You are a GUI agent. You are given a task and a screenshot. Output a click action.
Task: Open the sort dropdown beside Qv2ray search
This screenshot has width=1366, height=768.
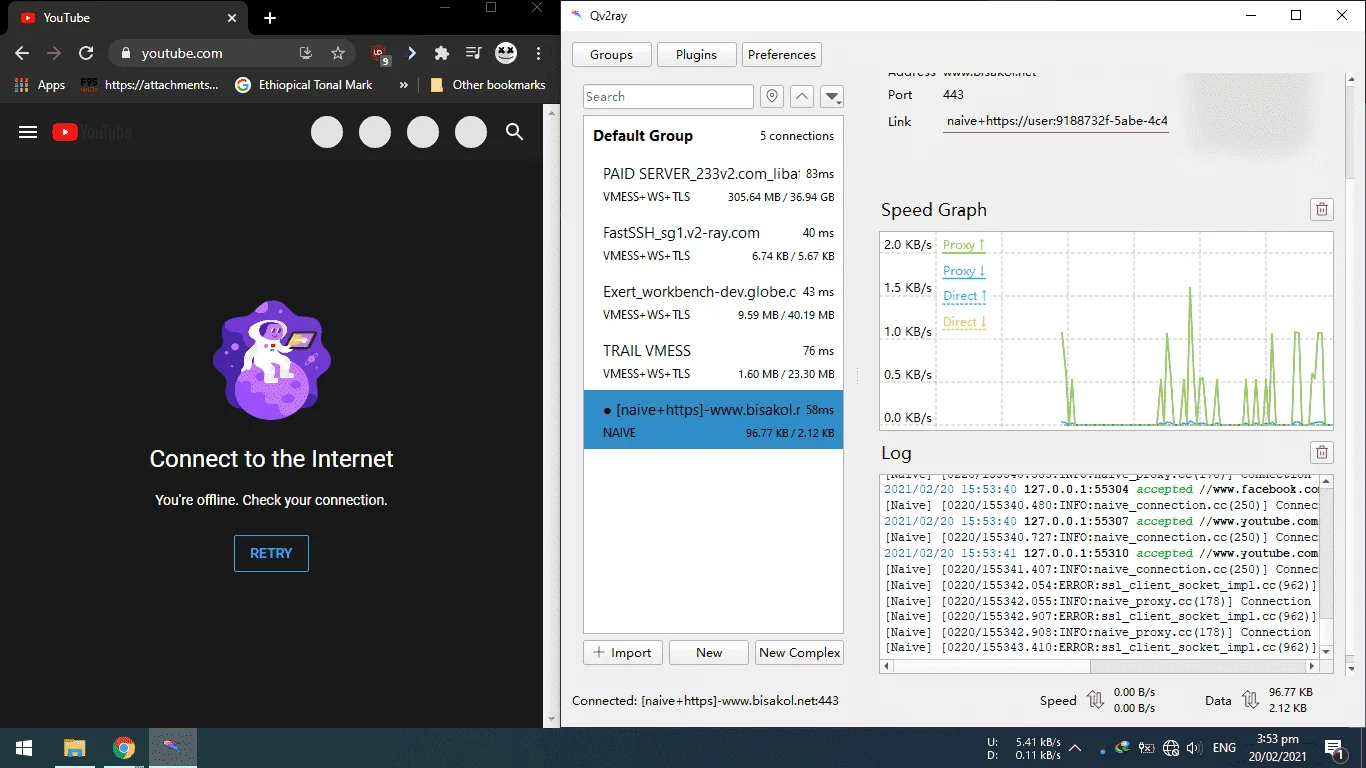(x=832, y=96)
